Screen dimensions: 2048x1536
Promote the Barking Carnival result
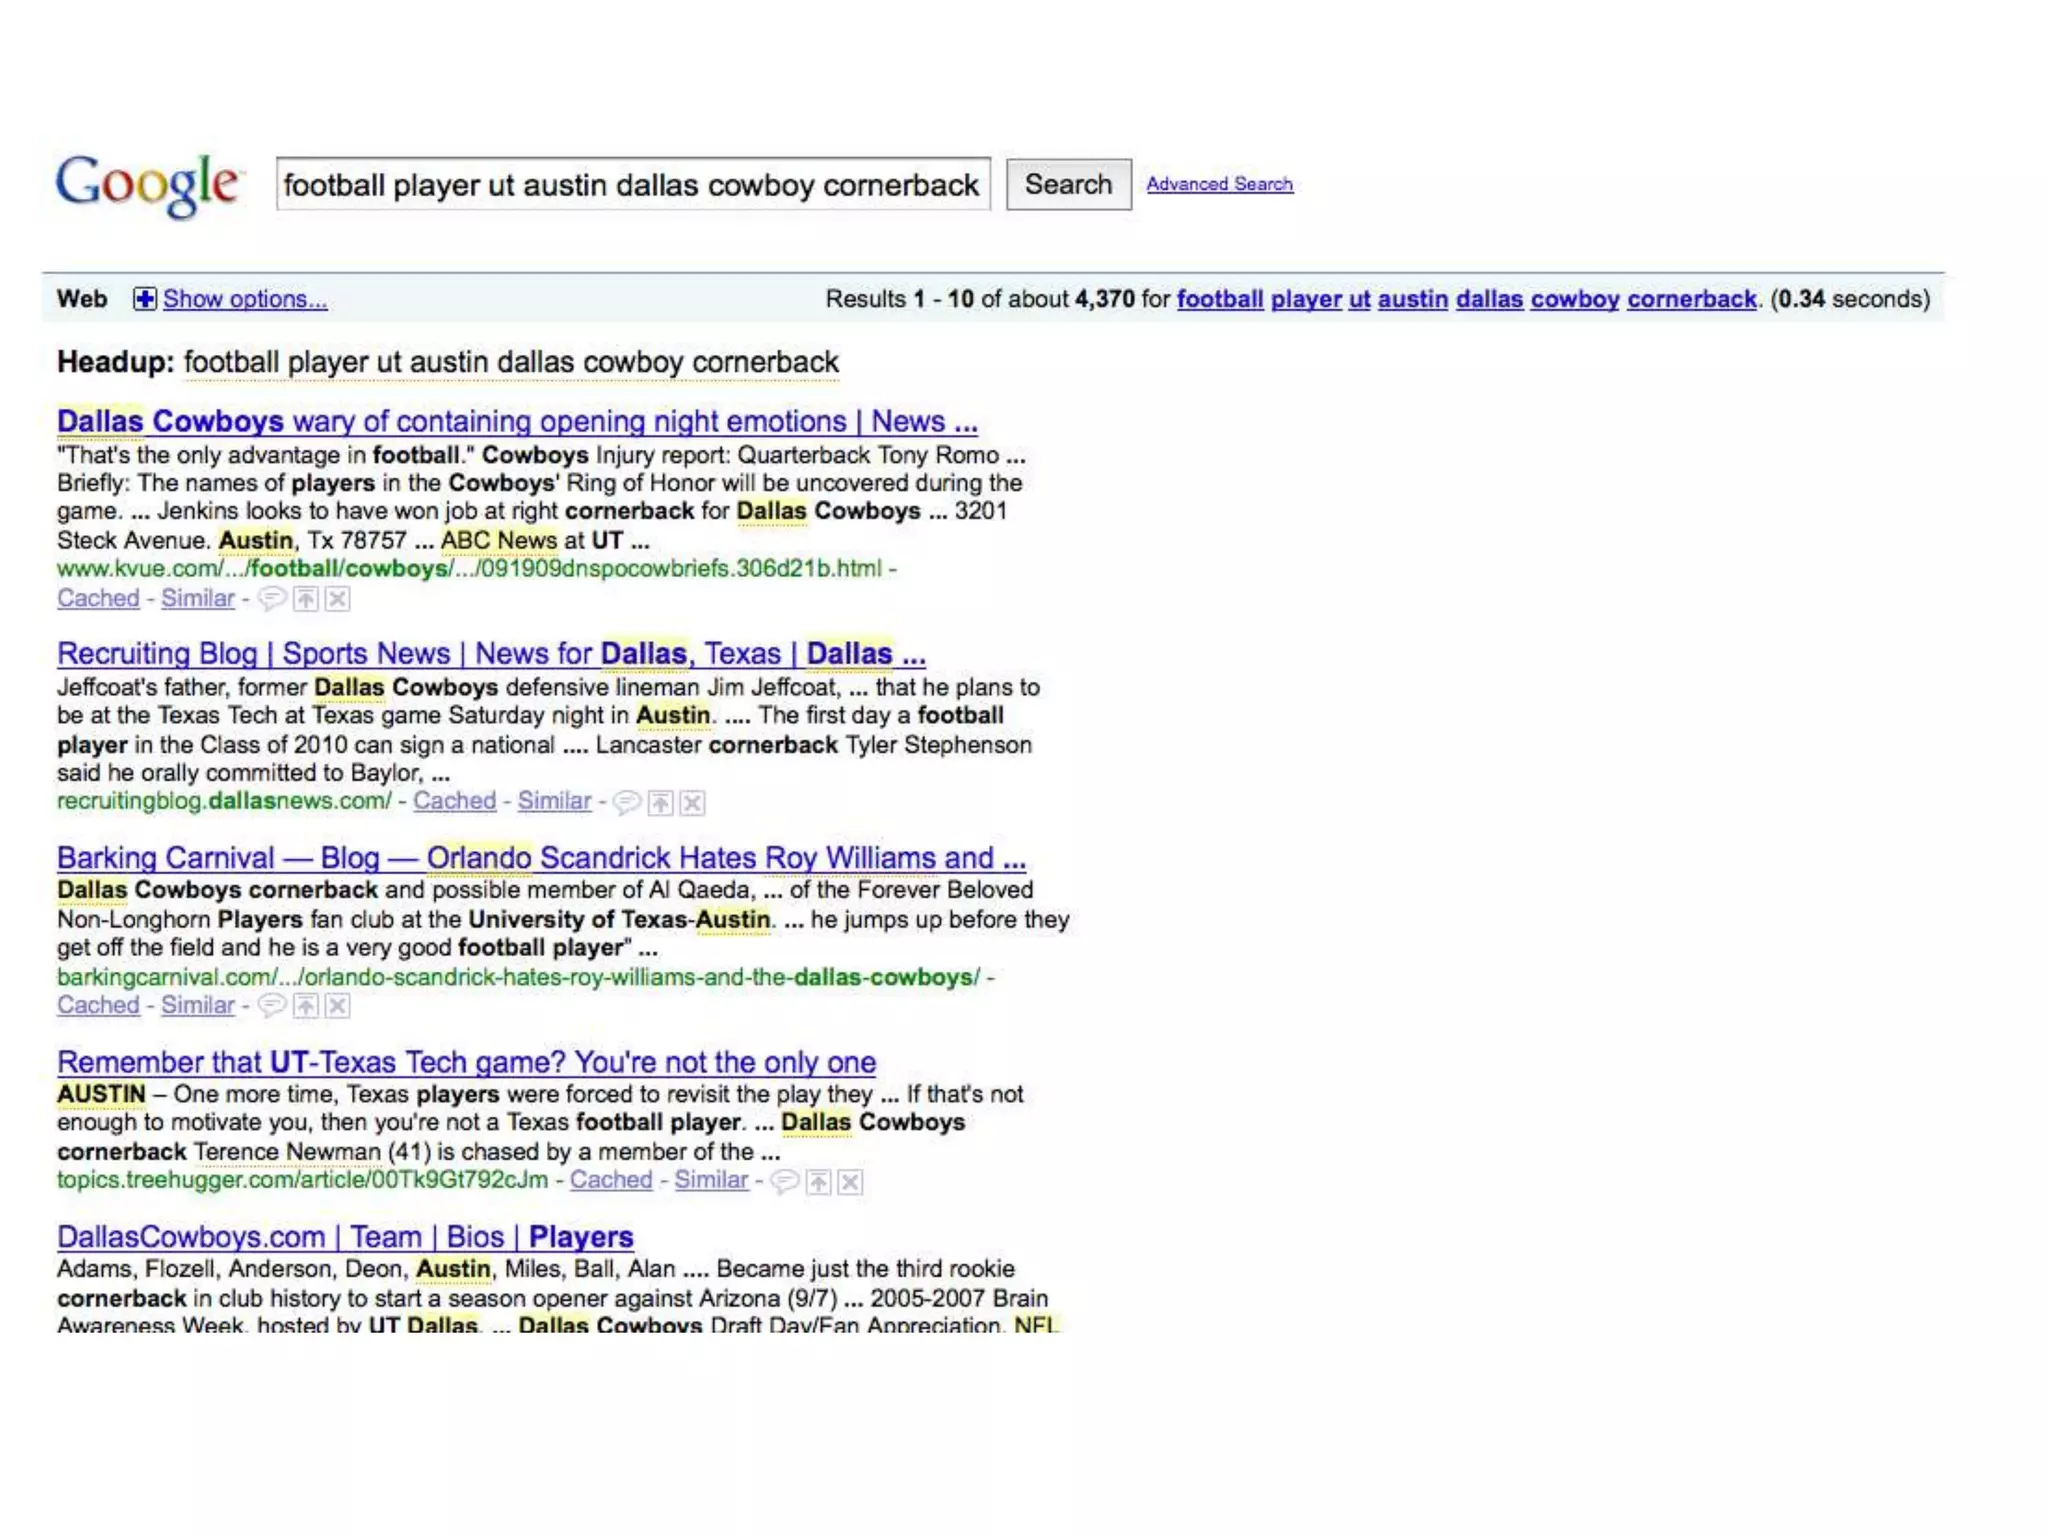pyautogui.click(x=306, y=1006)
